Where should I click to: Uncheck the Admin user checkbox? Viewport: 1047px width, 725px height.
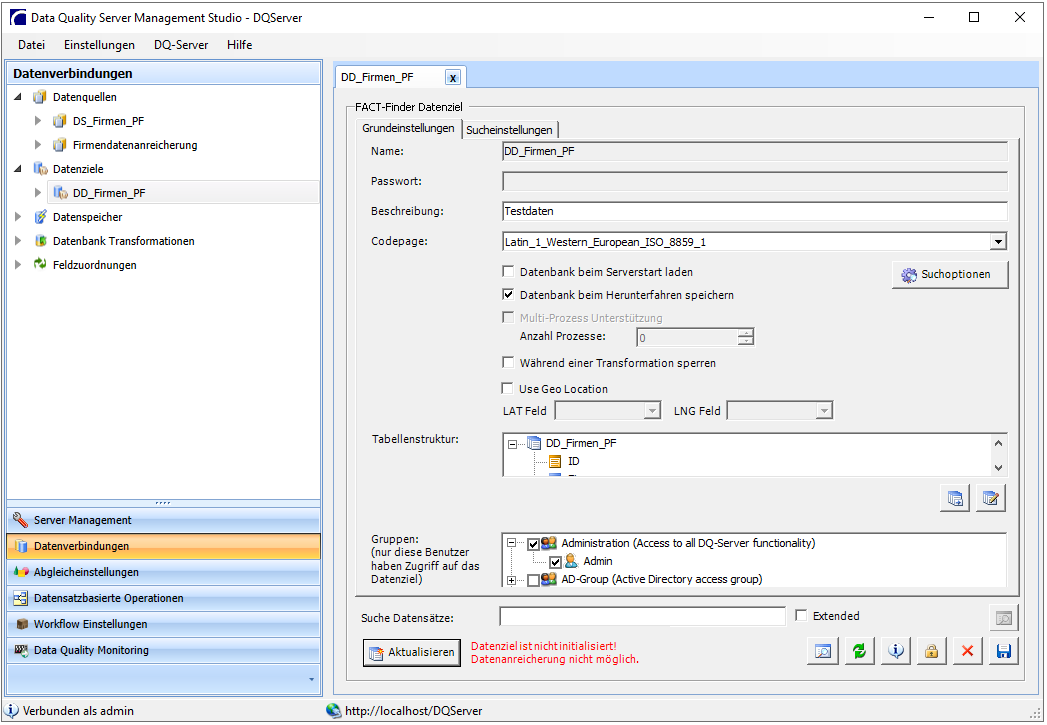click(555, 563)
